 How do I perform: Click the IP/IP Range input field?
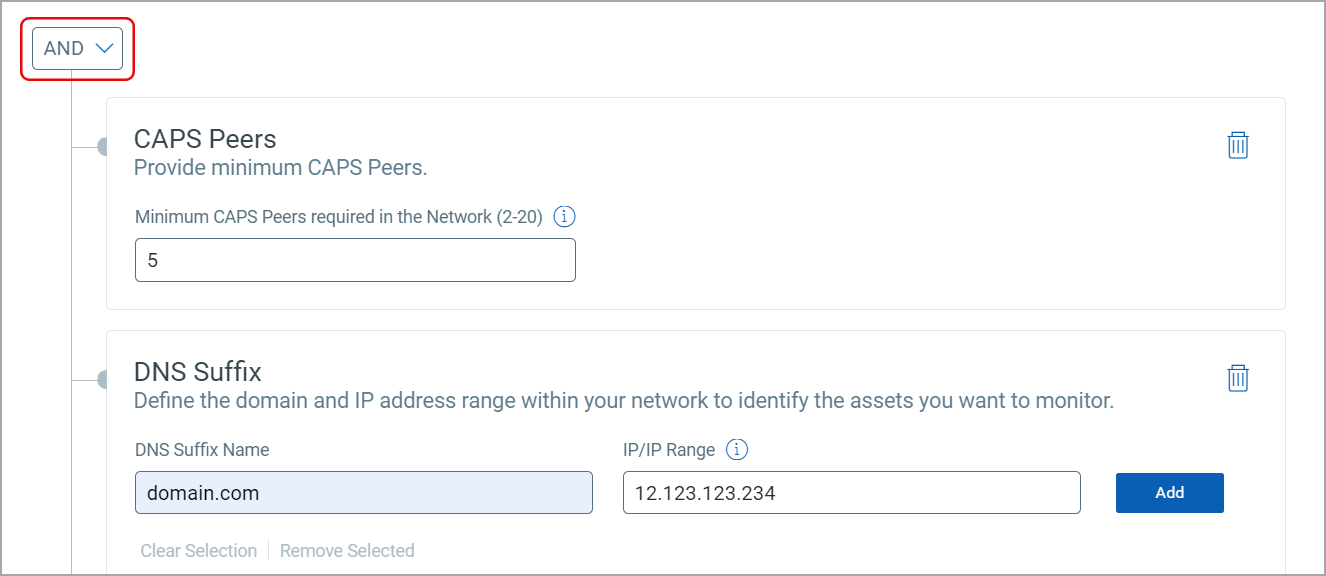pos(851,493)
